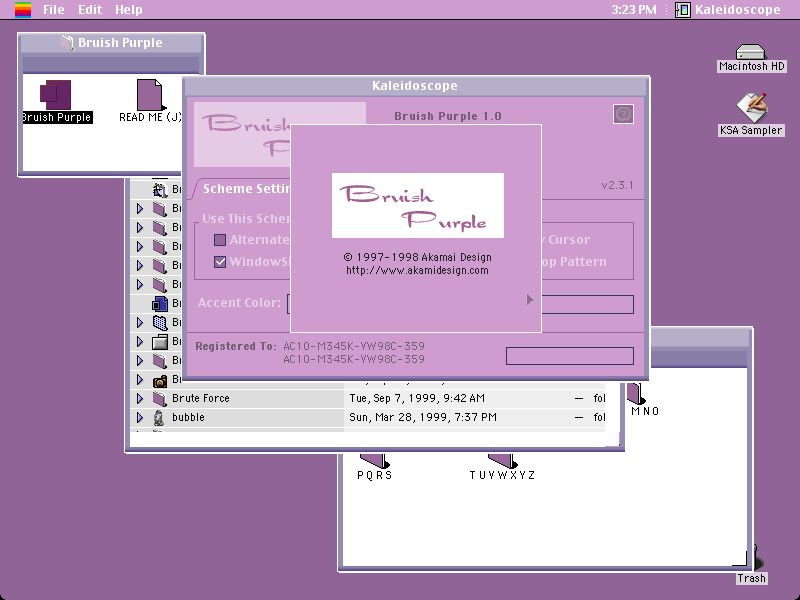
Task: Expand the triangle beside the dotted grid icon
Action: [140, 322]
